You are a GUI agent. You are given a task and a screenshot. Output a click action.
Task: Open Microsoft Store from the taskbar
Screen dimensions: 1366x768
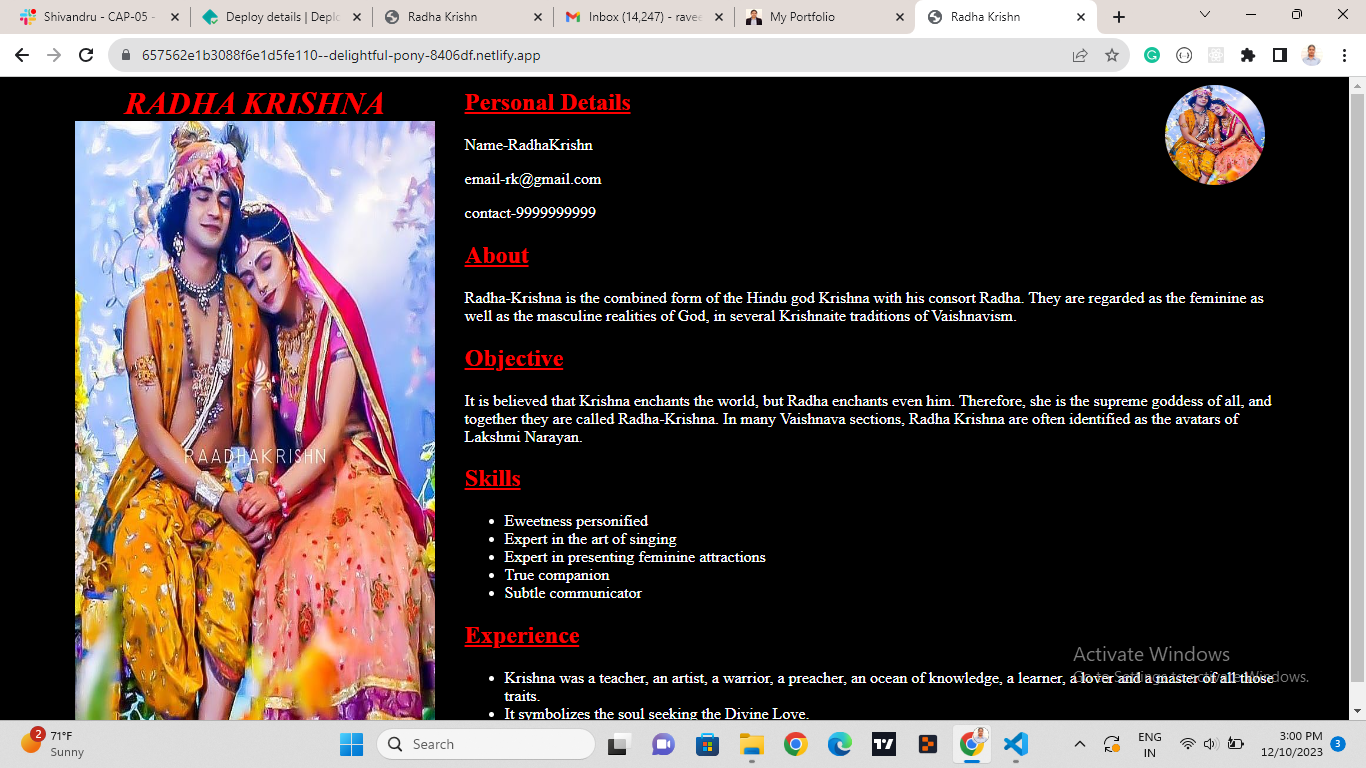pyautogui.click(x=707, y=743)
